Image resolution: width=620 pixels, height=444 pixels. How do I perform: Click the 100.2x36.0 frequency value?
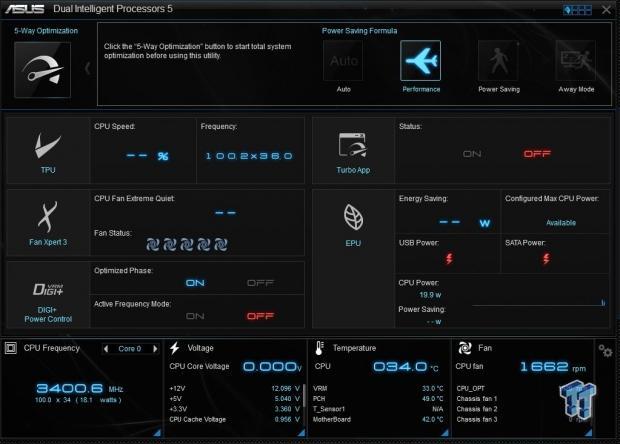(249, 156)
